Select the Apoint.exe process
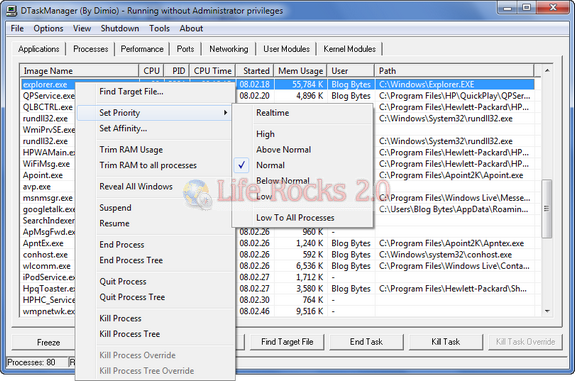The width and height of the screenshot is (575, 381). tap(43, 175)
